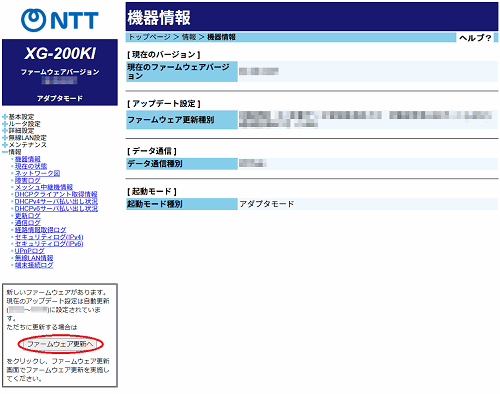Open the 無線LAN情報 page
The image size is (500, 394).
pos(34,258)
